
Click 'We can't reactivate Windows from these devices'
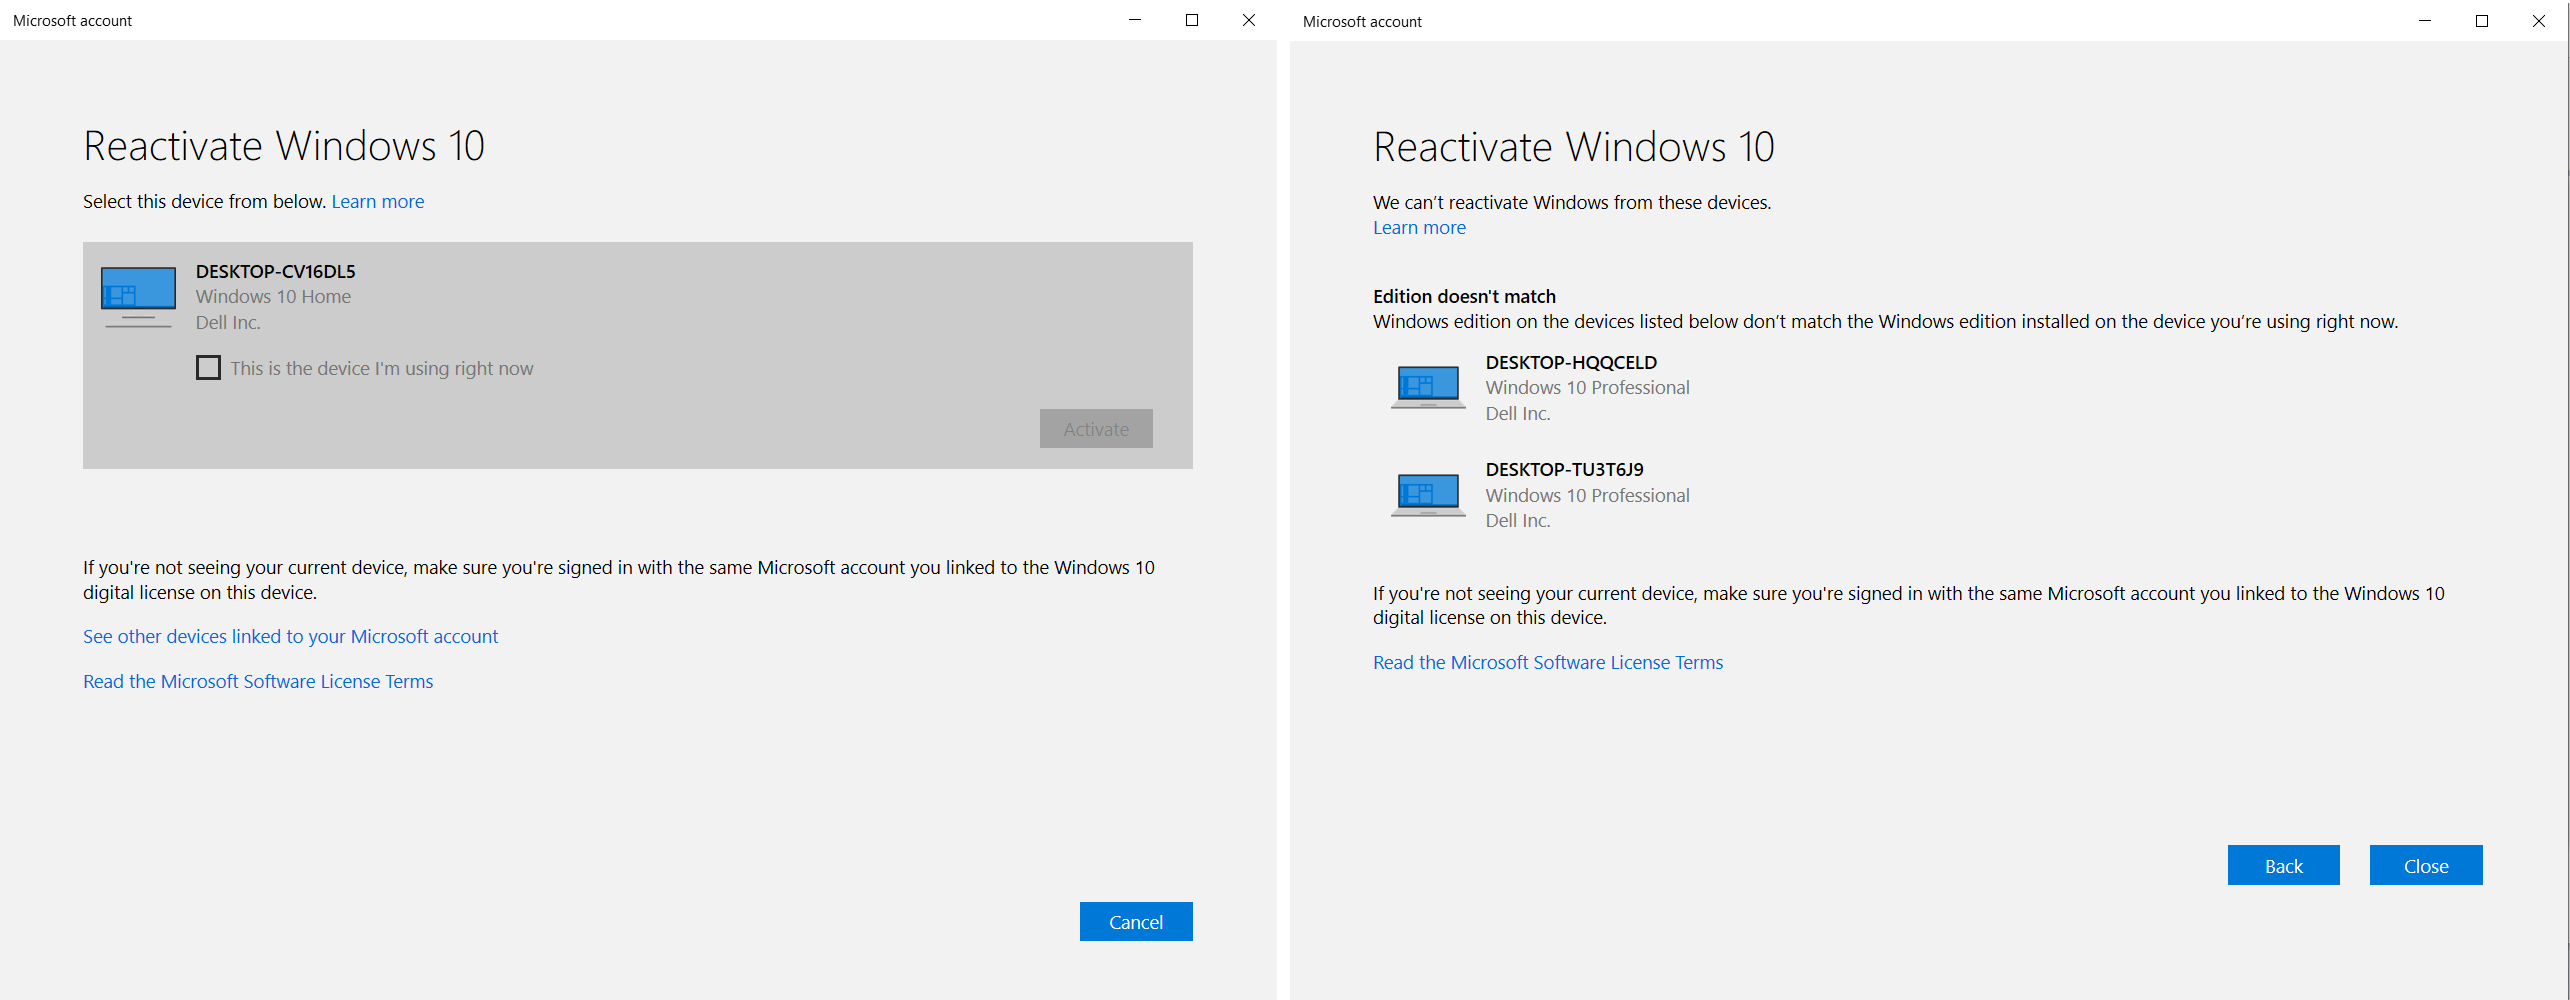(1572, 203)
